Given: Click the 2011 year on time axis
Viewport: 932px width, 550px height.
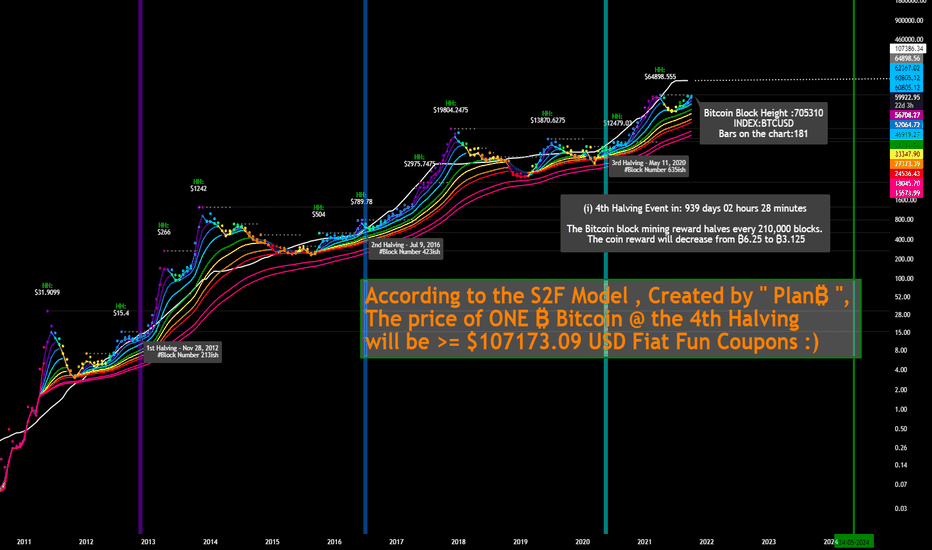Looking at the screenshot, I should pos(24,542).
